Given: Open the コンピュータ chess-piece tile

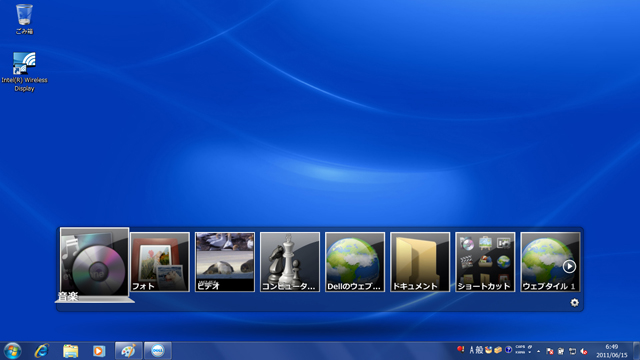Looking at the screenshot, I should pyautogui.click(x=290, y=262).
